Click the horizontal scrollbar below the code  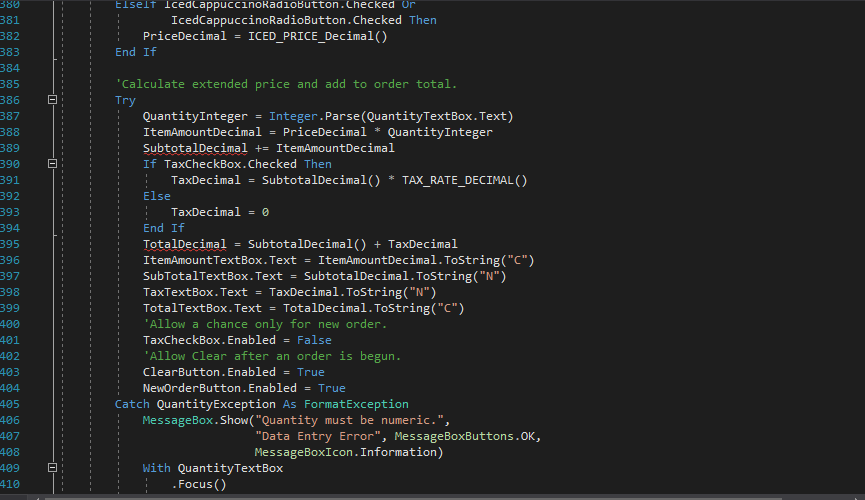pyautogui.click(x=413, y=498)
